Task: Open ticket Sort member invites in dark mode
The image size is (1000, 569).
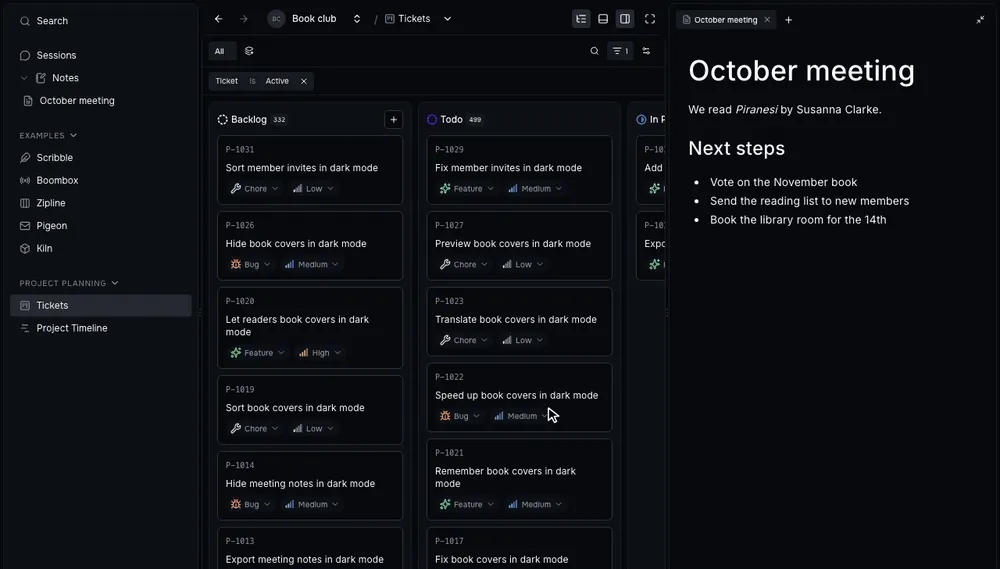Action: [302, 168]
